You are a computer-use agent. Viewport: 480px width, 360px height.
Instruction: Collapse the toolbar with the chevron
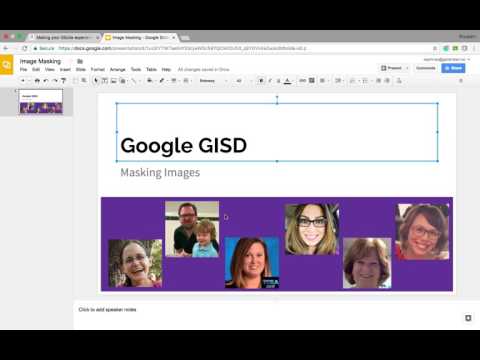[x=461, y=81]
